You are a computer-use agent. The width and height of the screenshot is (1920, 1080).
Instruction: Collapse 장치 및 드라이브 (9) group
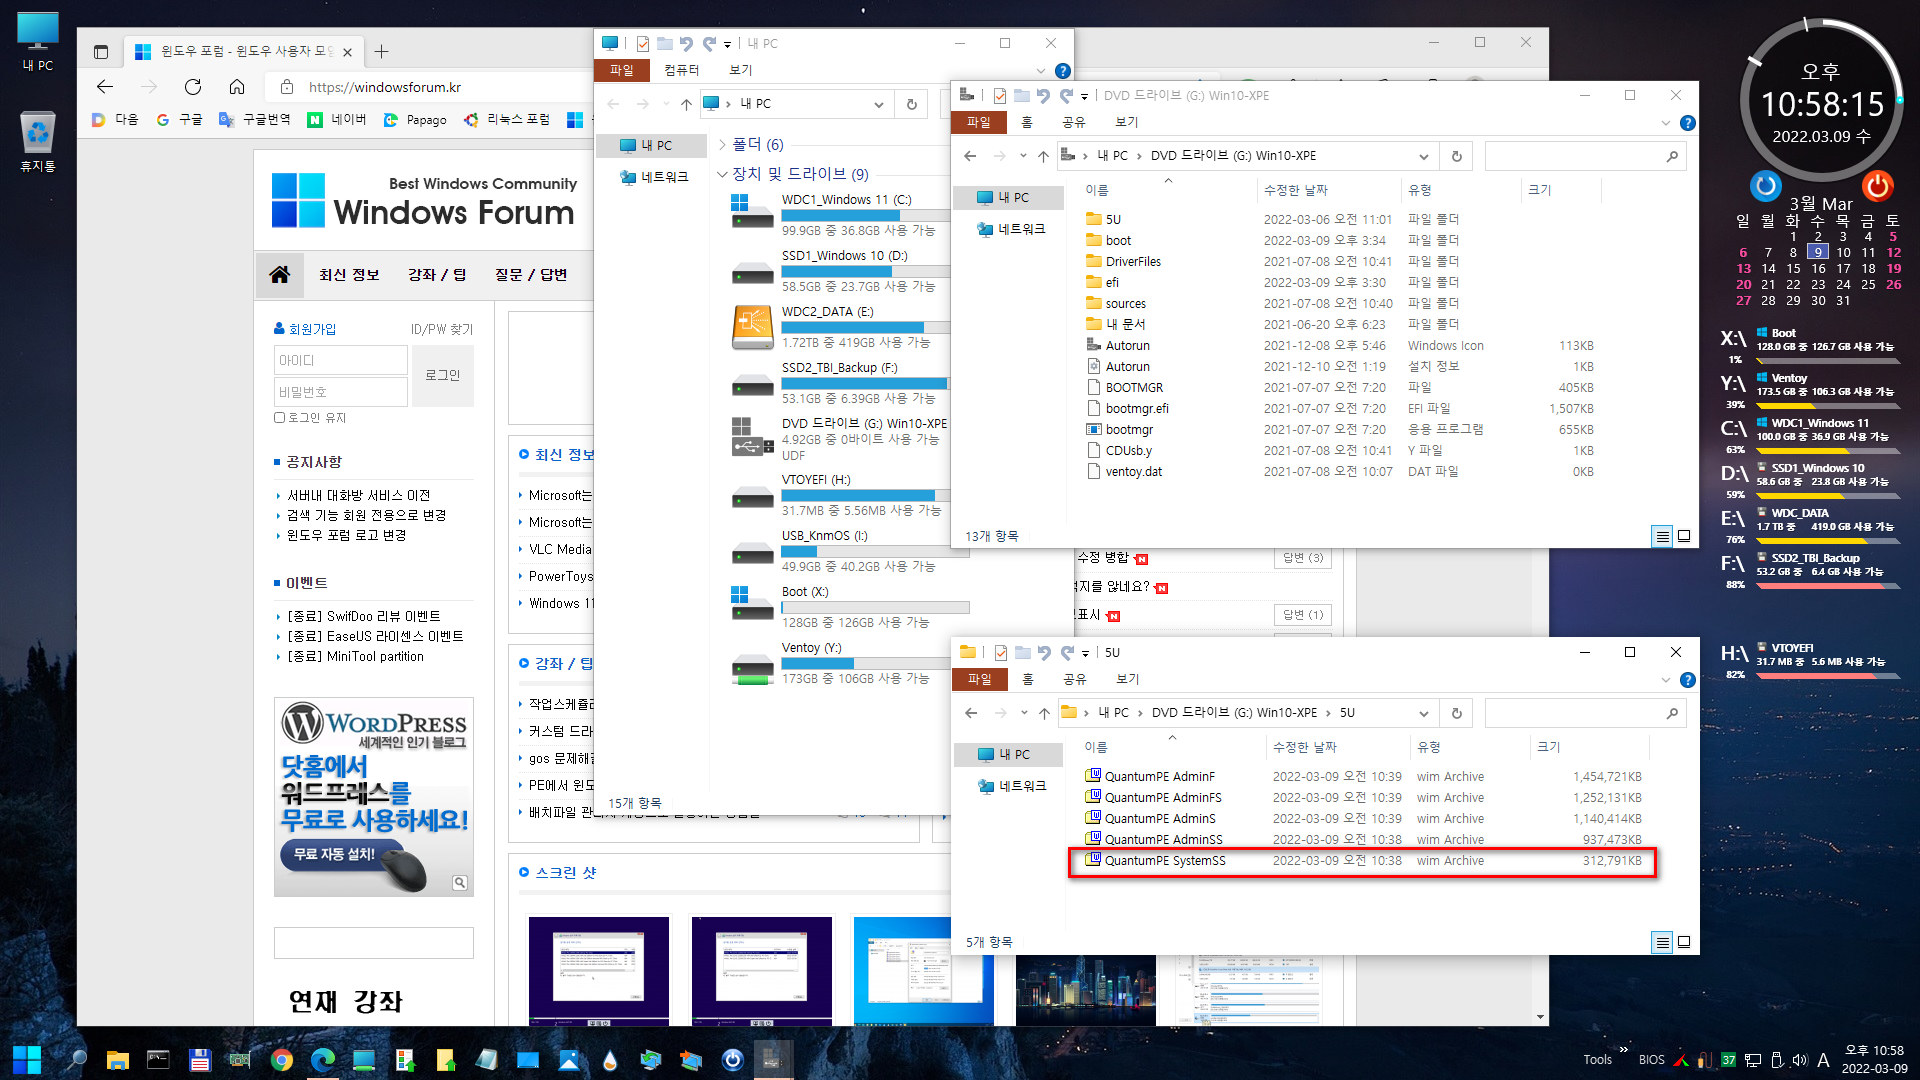pos(722,174)
